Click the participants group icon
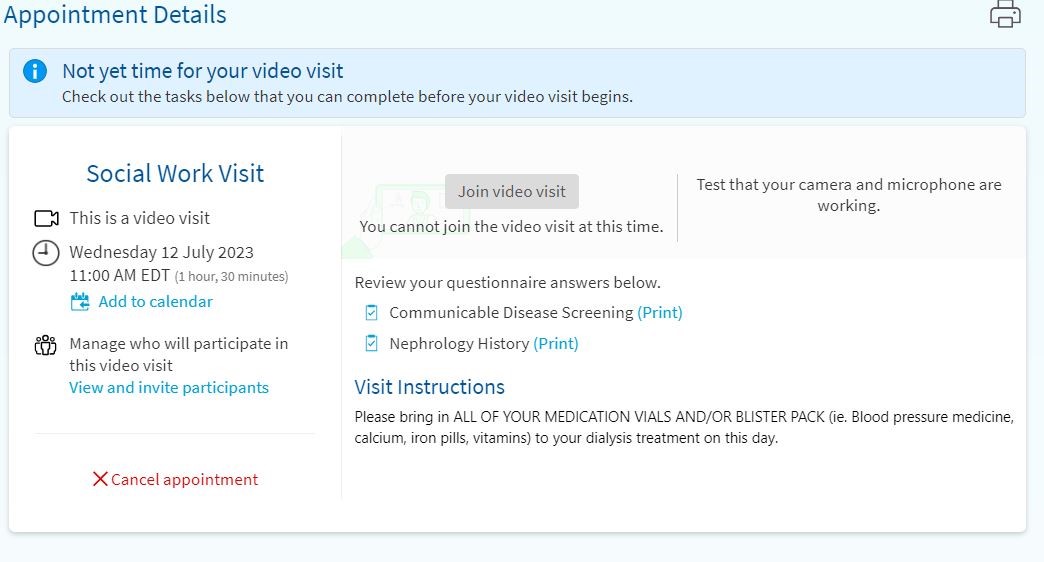The image size is (1044, 562). point(45,345)
